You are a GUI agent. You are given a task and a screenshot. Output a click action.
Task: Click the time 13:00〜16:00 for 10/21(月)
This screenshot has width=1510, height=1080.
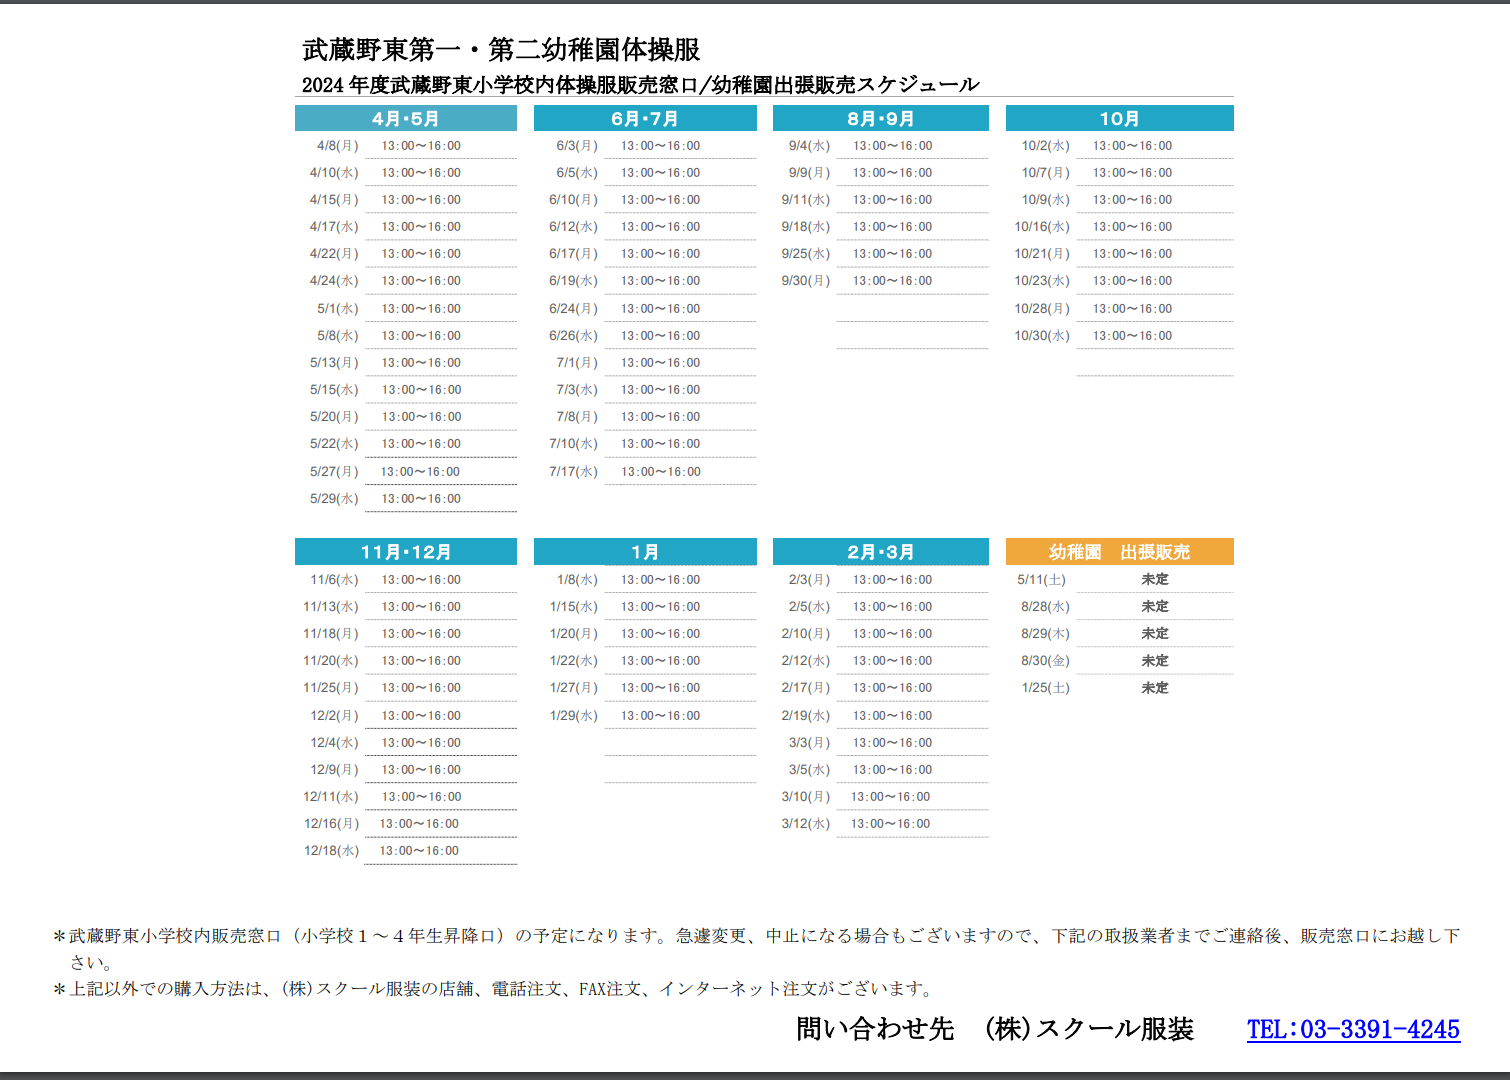click(x=1132, y=254)
